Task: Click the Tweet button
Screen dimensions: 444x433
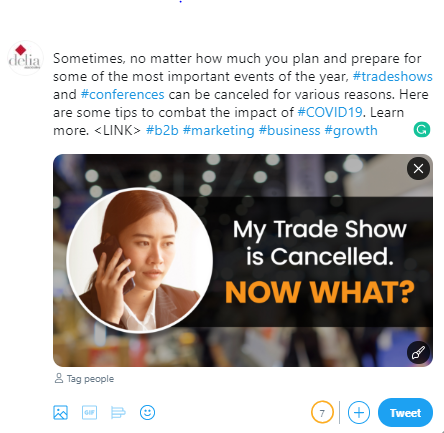Action: (405, 413)
